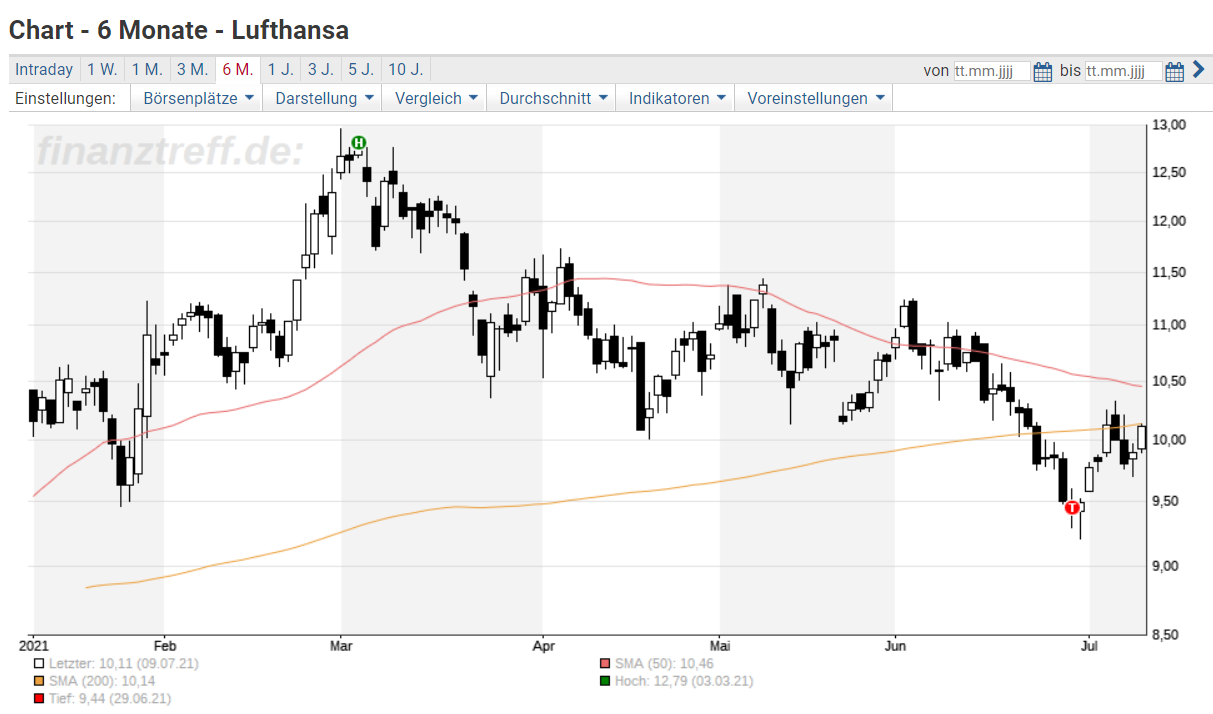Expand the Darstellung dropdown menu
This screenshot has height=714, width=1213.
coord(324,98)
